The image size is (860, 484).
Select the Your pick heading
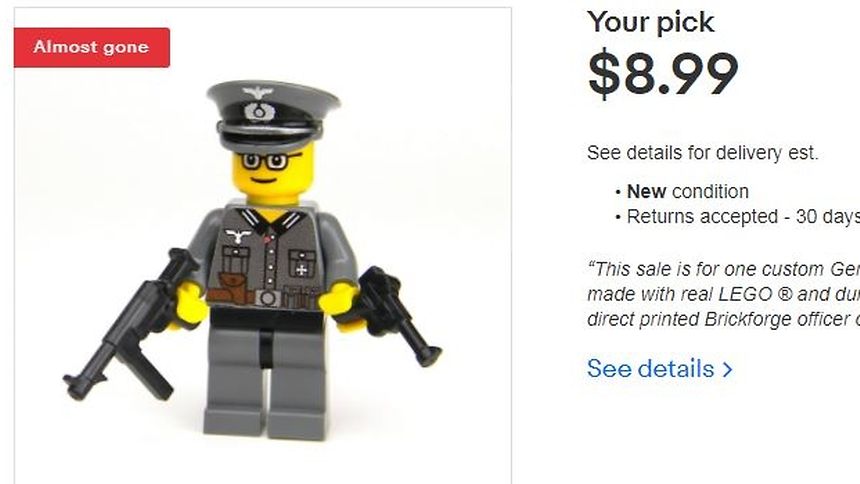(x=650, y=22)
